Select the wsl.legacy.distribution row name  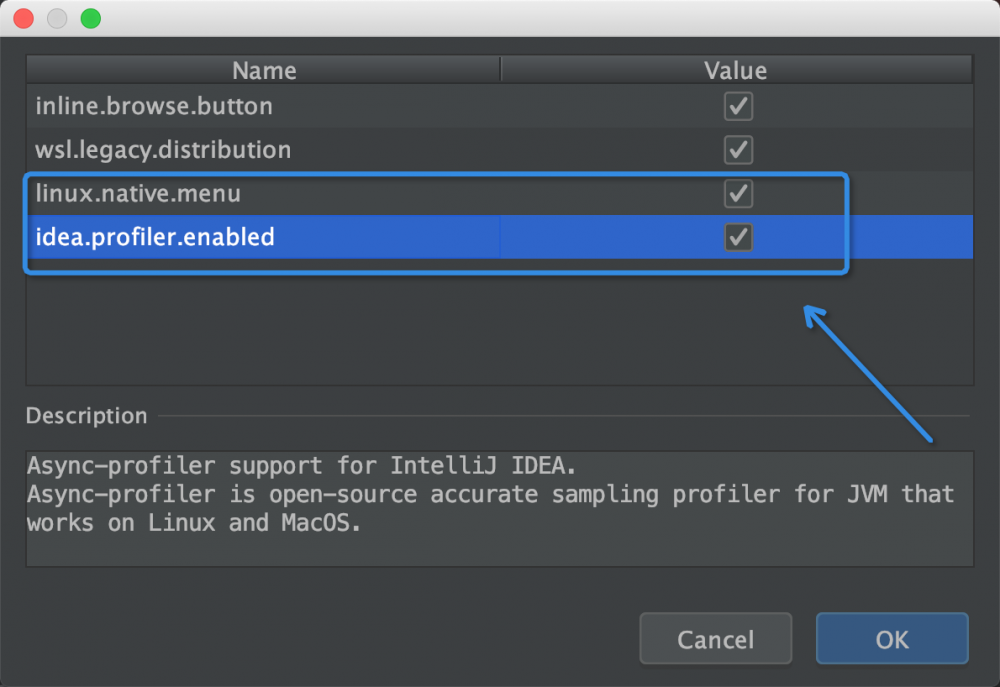163,150
